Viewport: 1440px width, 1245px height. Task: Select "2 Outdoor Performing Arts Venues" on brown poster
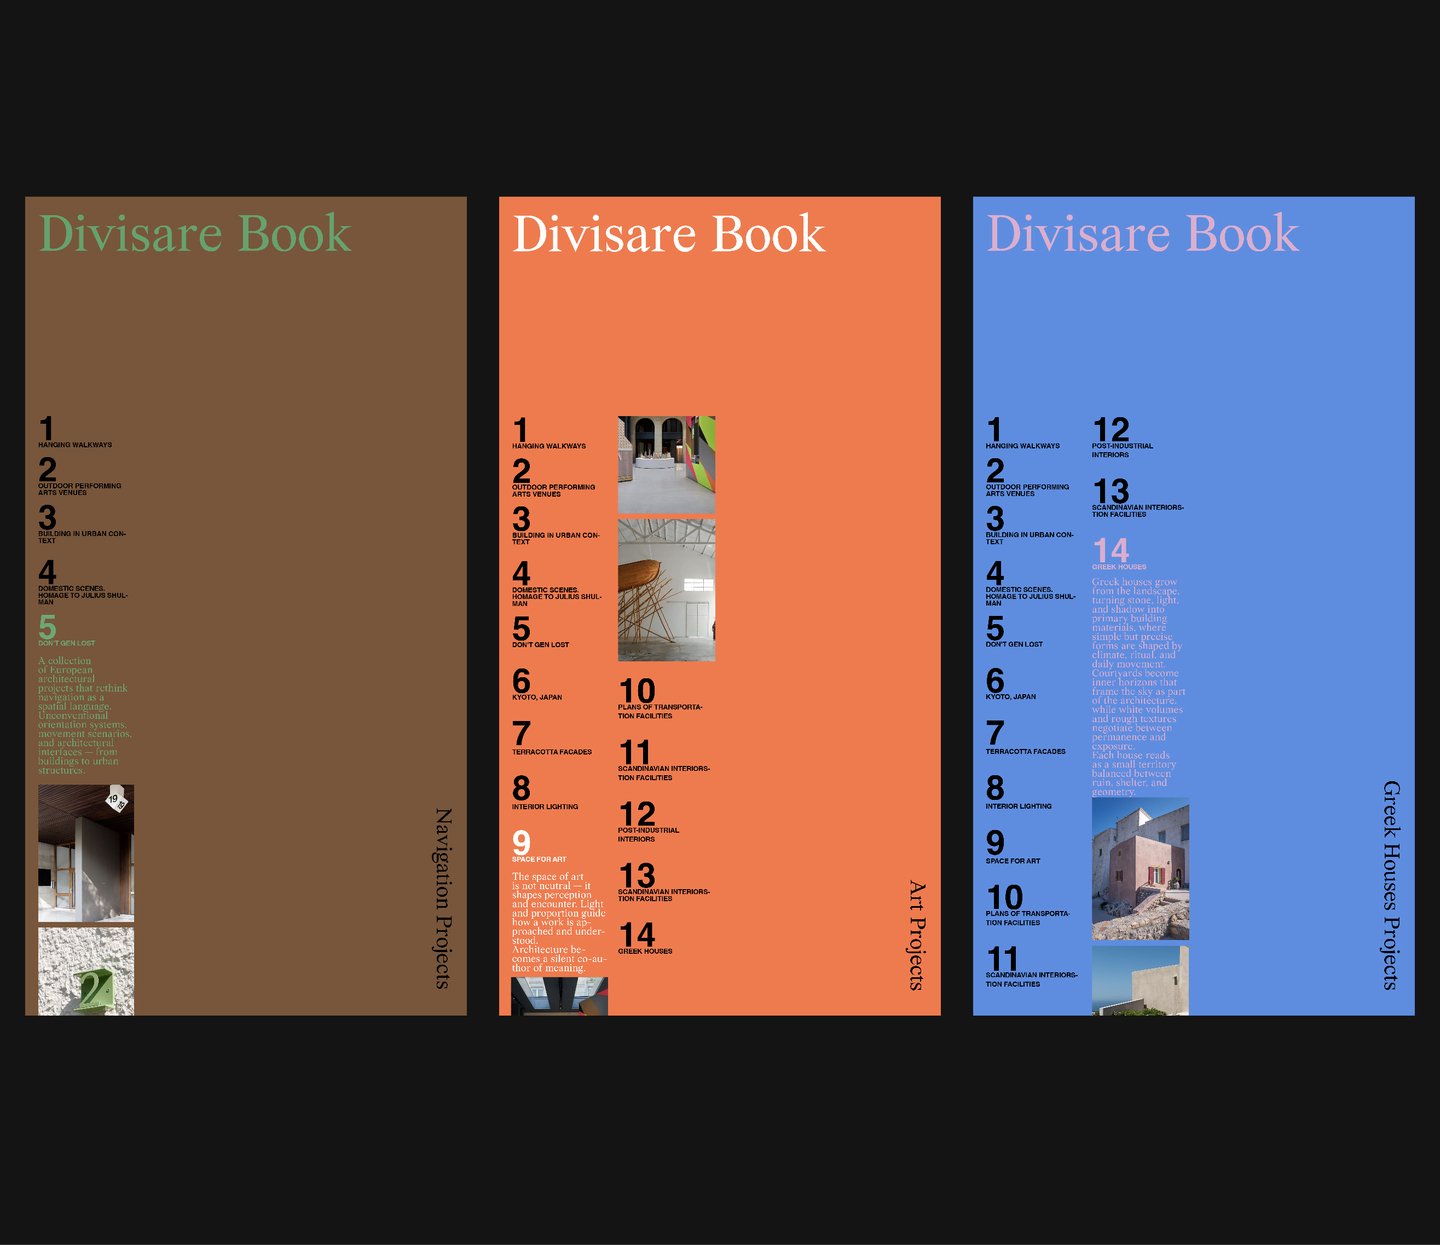pos(80,476)
